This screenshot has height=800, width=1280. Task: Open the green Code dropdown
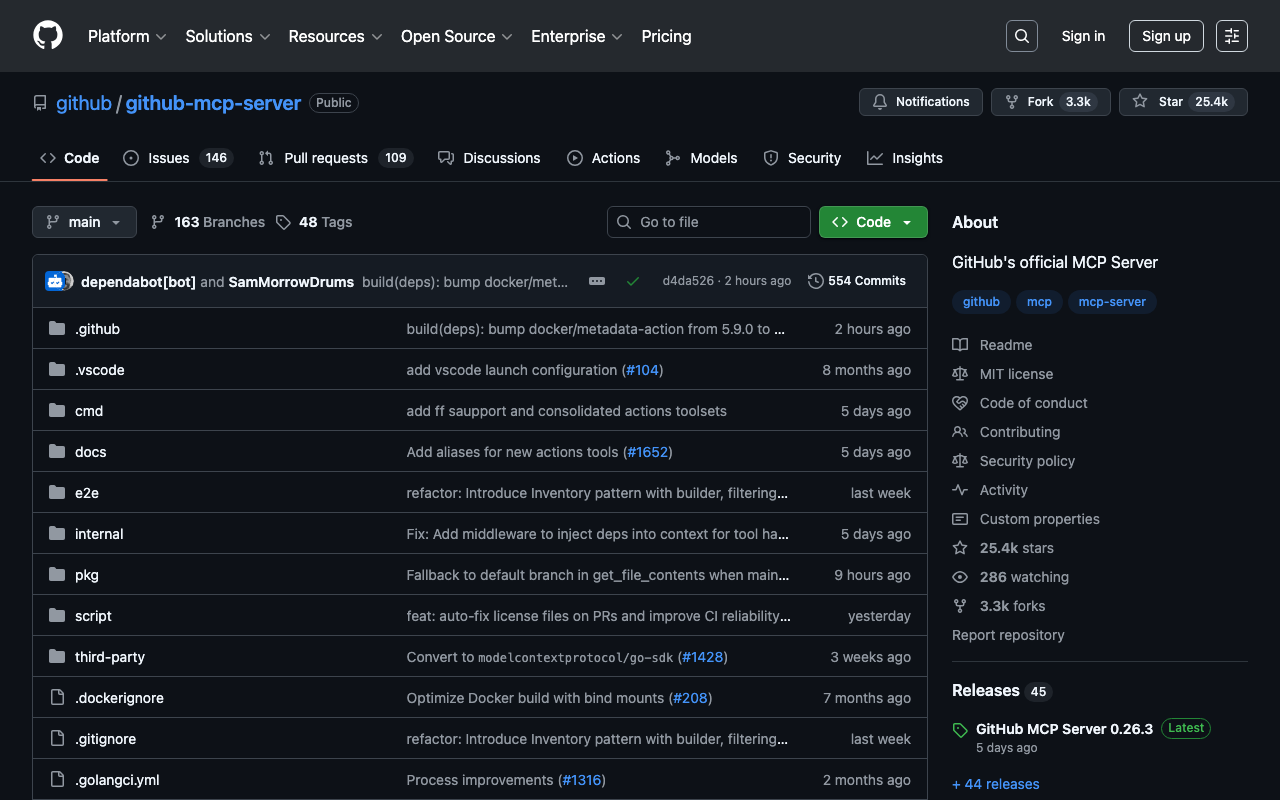point(873,222)
